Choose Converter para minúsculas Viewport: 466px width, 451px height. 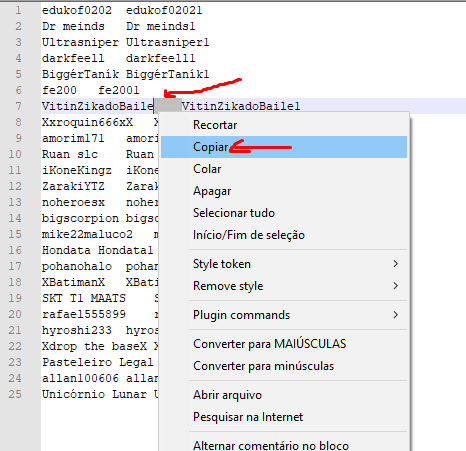click(284, 366)
